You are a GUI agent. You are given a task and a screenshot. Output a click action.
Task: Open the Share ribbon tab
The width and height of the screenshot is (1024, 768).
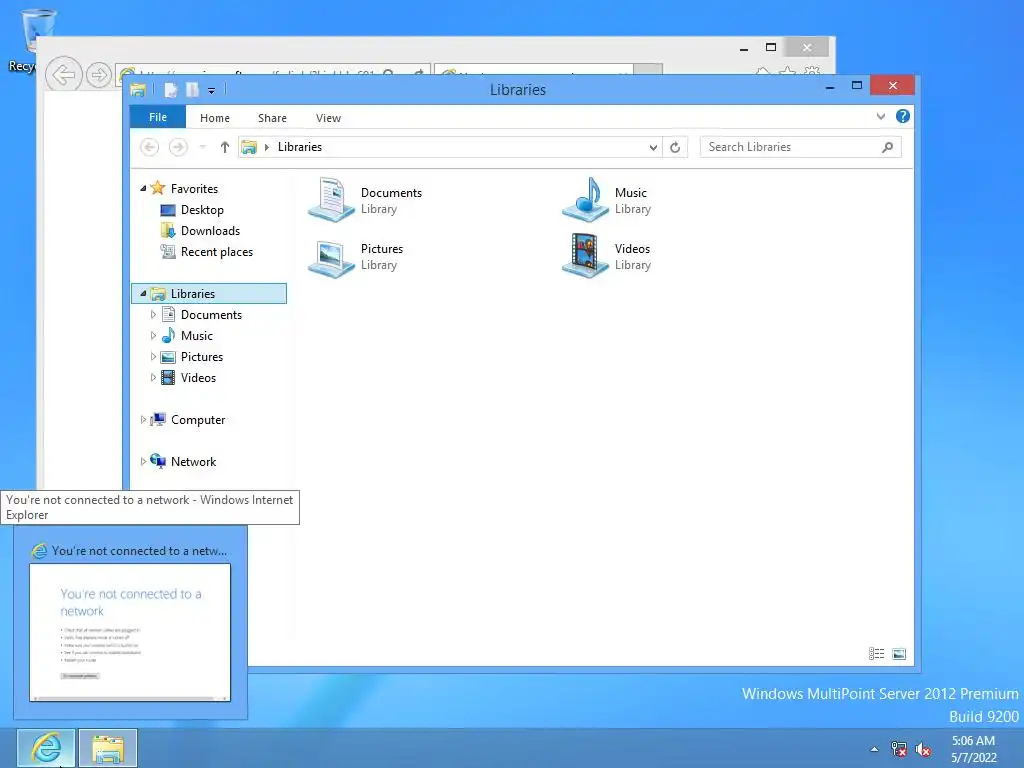(272, 118)
